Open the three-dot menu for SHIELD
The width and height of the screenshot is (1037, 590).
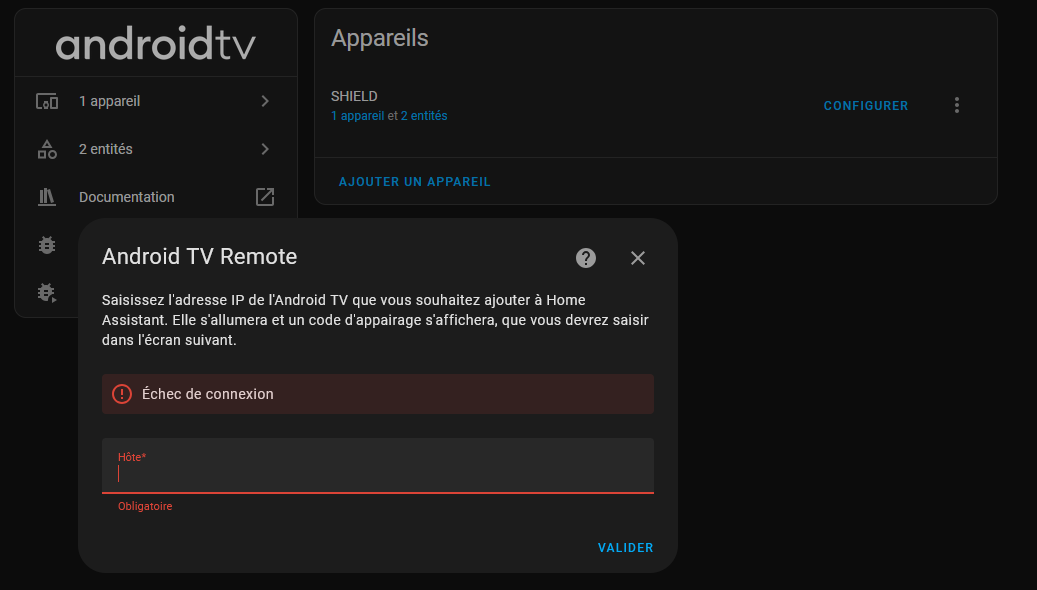coord(957,105)
